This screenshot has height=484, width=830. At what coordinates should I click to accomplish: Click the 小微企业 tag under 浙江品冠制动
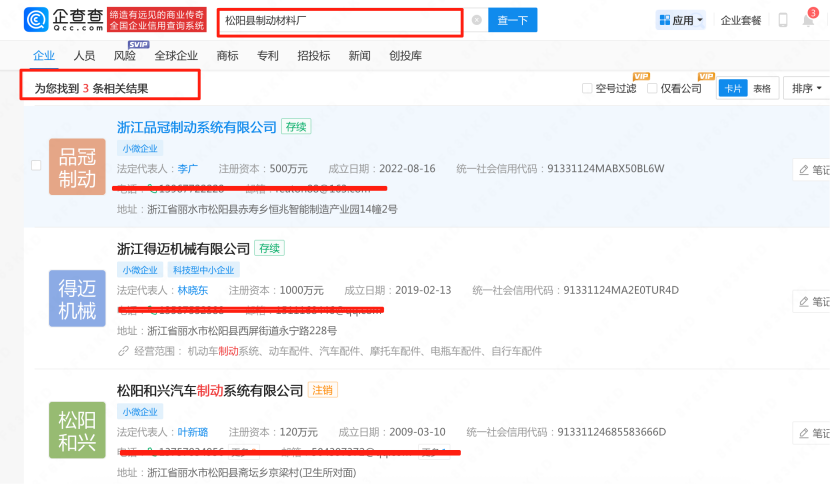140,148
